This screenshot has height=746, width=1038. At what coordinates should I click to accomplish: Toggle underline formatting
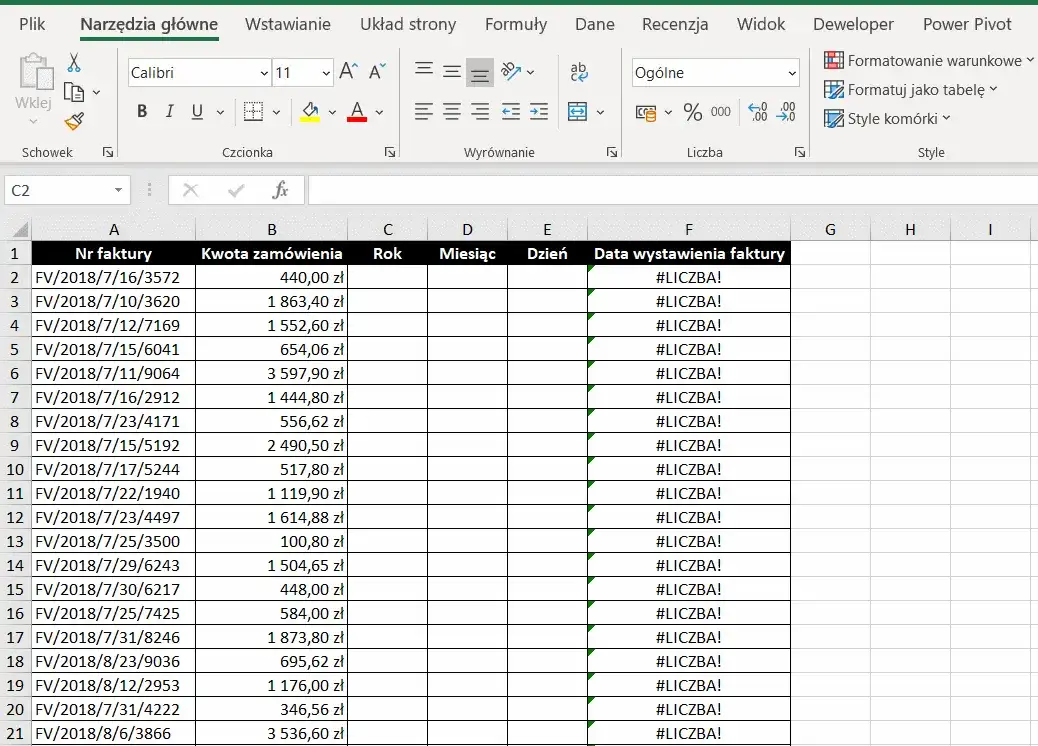[x=195, y=111]
